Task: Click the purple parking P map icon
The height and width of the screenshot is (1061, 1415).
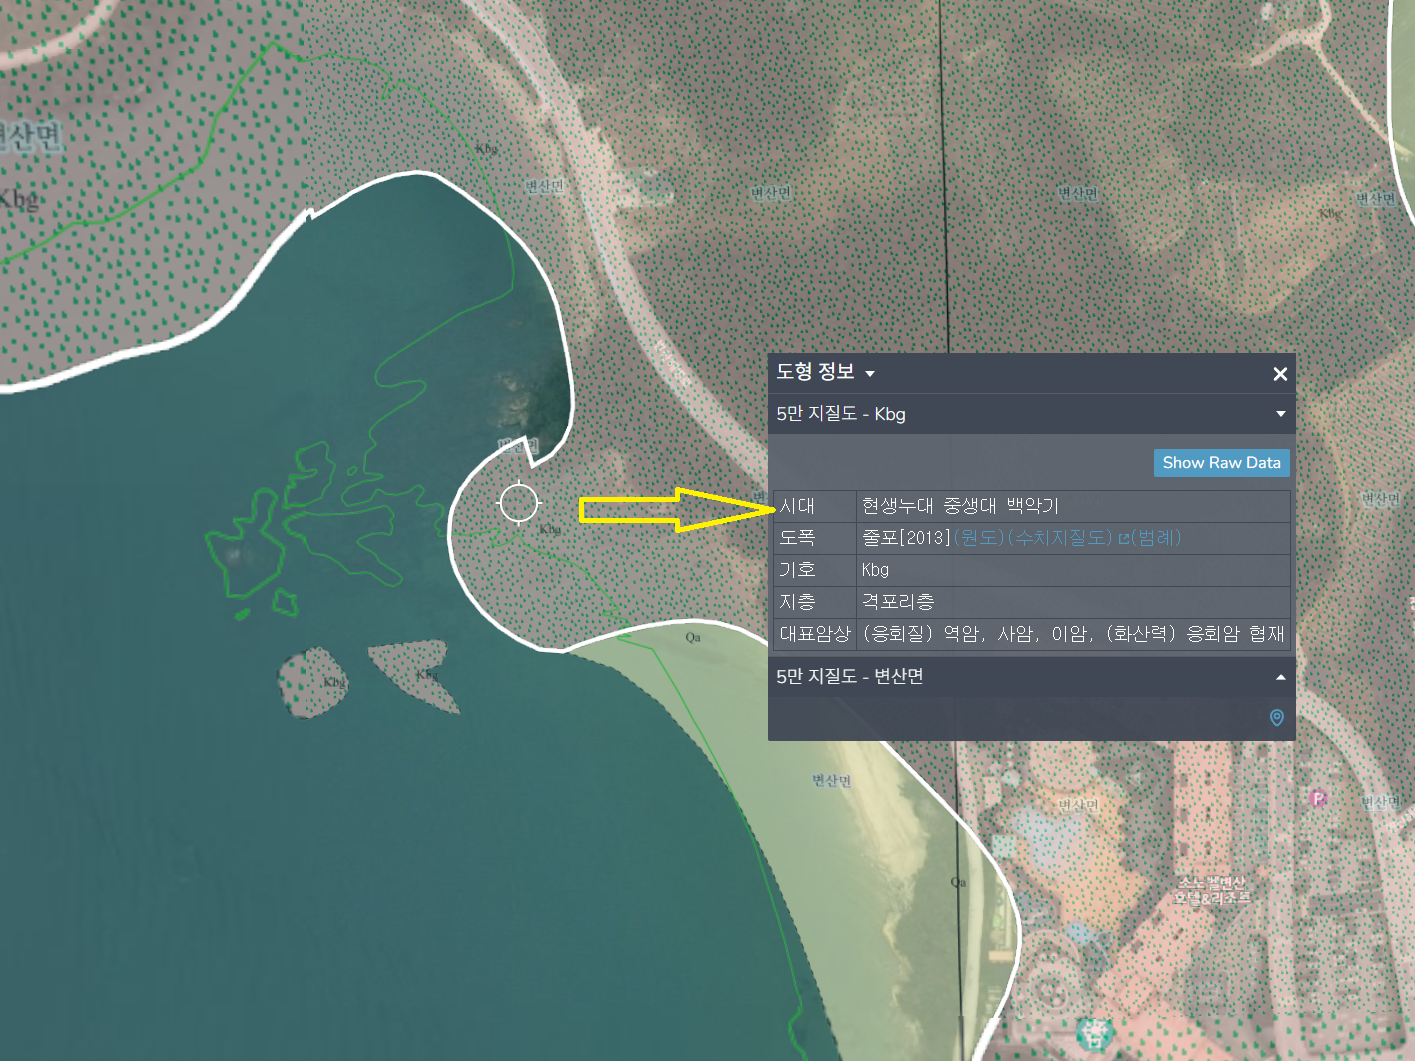Action: click(x=1318, y=798)
